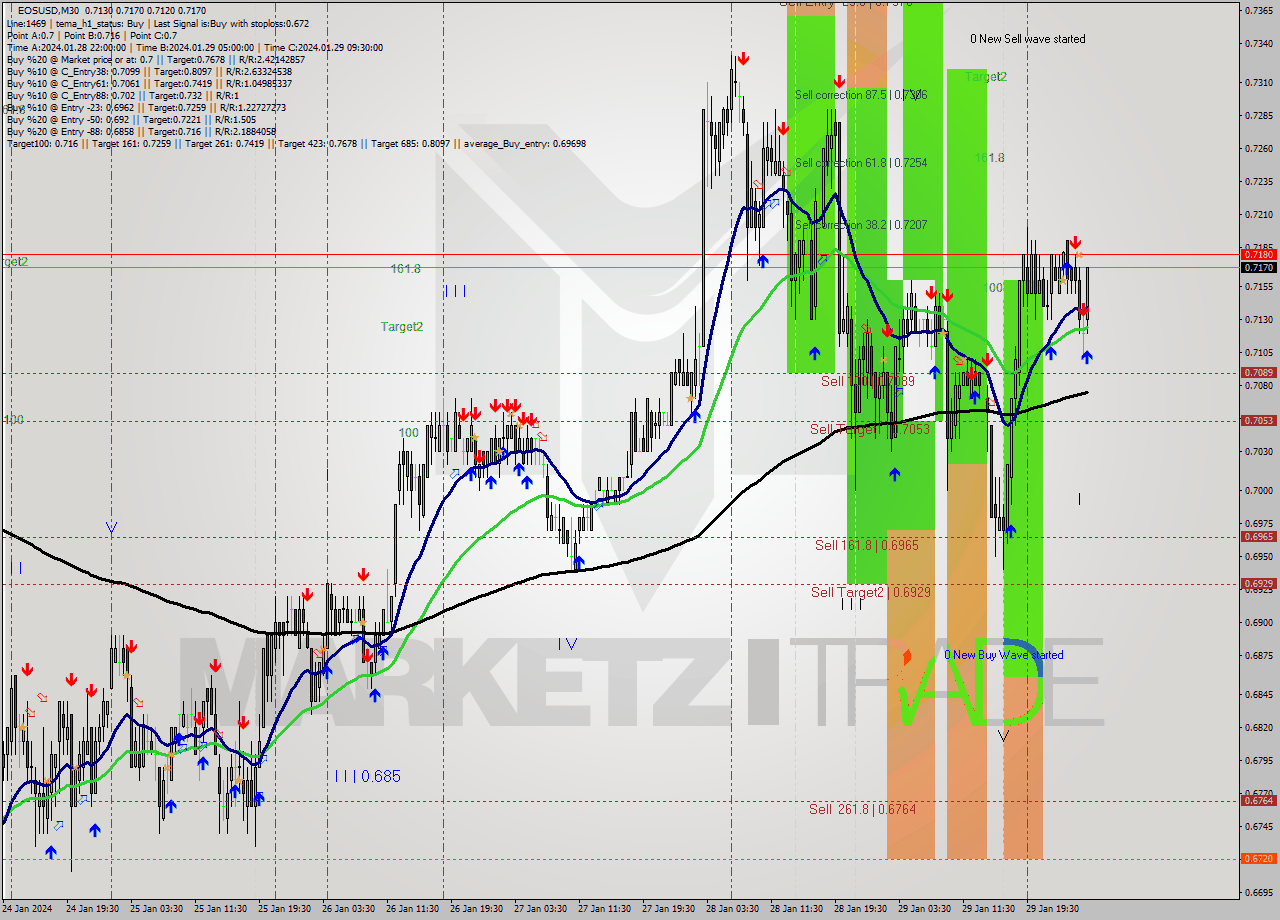The height and width of the screenshot is (920, 1280).
Task: Click the '28 Jan 19:30' time axis label
Action: (x=861, y=909)
